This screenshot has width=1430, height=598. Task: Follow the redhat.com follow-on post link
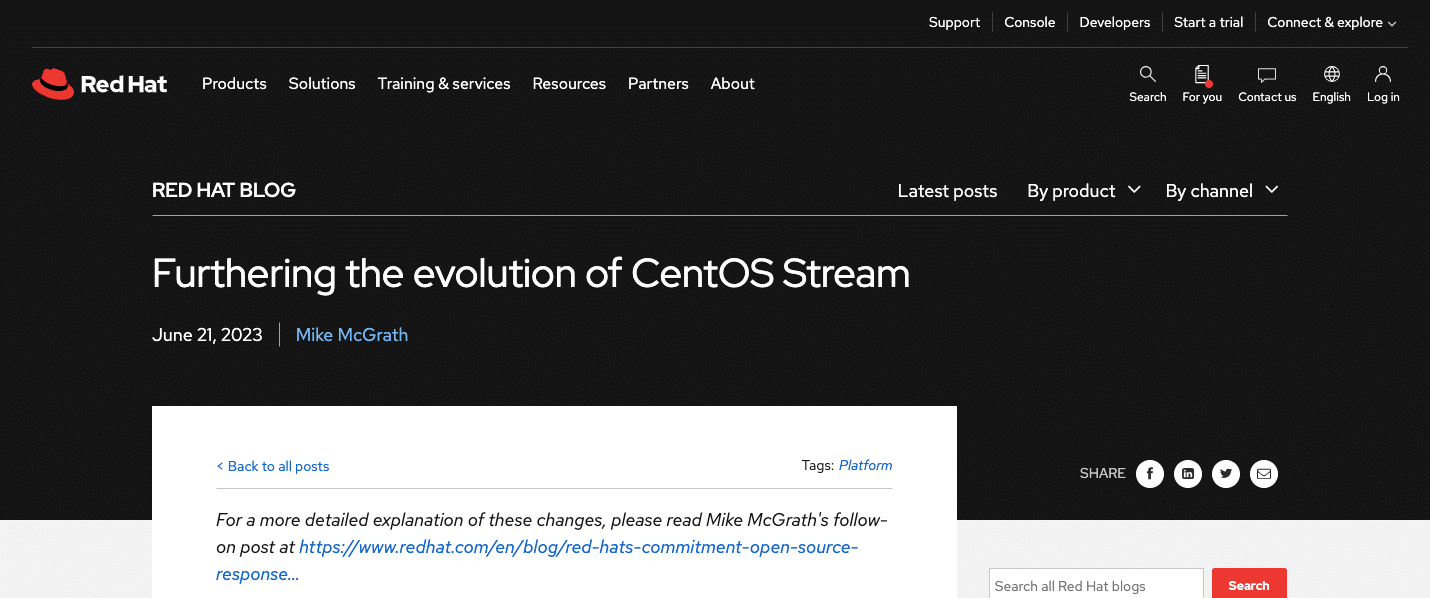tap(537, 561)
